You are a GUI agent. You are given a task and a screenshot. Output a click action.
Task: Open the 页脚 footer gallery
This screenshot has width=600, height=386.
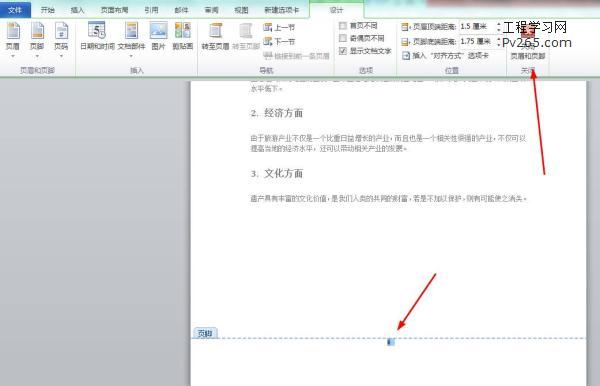(37, 37)
